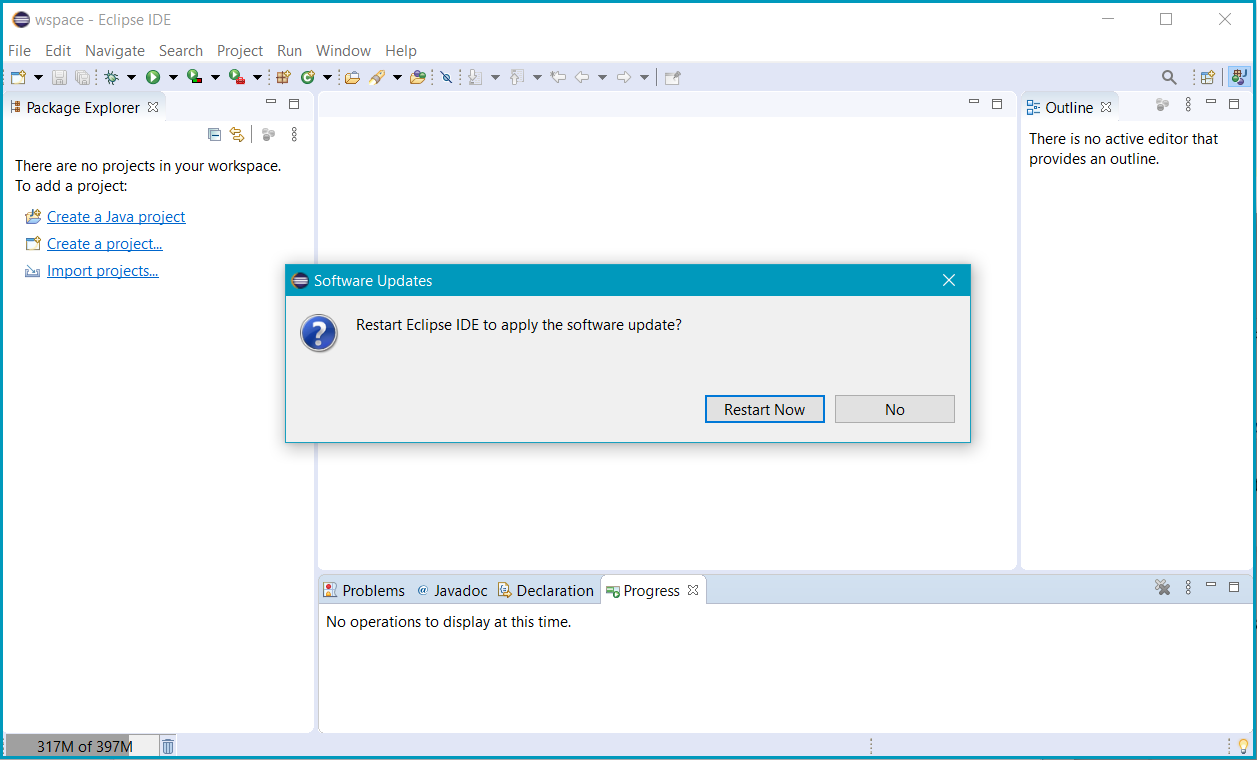Click the New wizard toolbar icon
Screen dimensions: 1257x760
[18, 77]
